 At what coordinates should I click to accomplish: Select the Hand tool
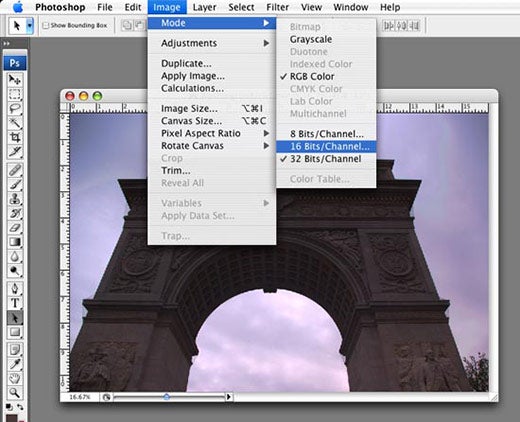[15, 378]
